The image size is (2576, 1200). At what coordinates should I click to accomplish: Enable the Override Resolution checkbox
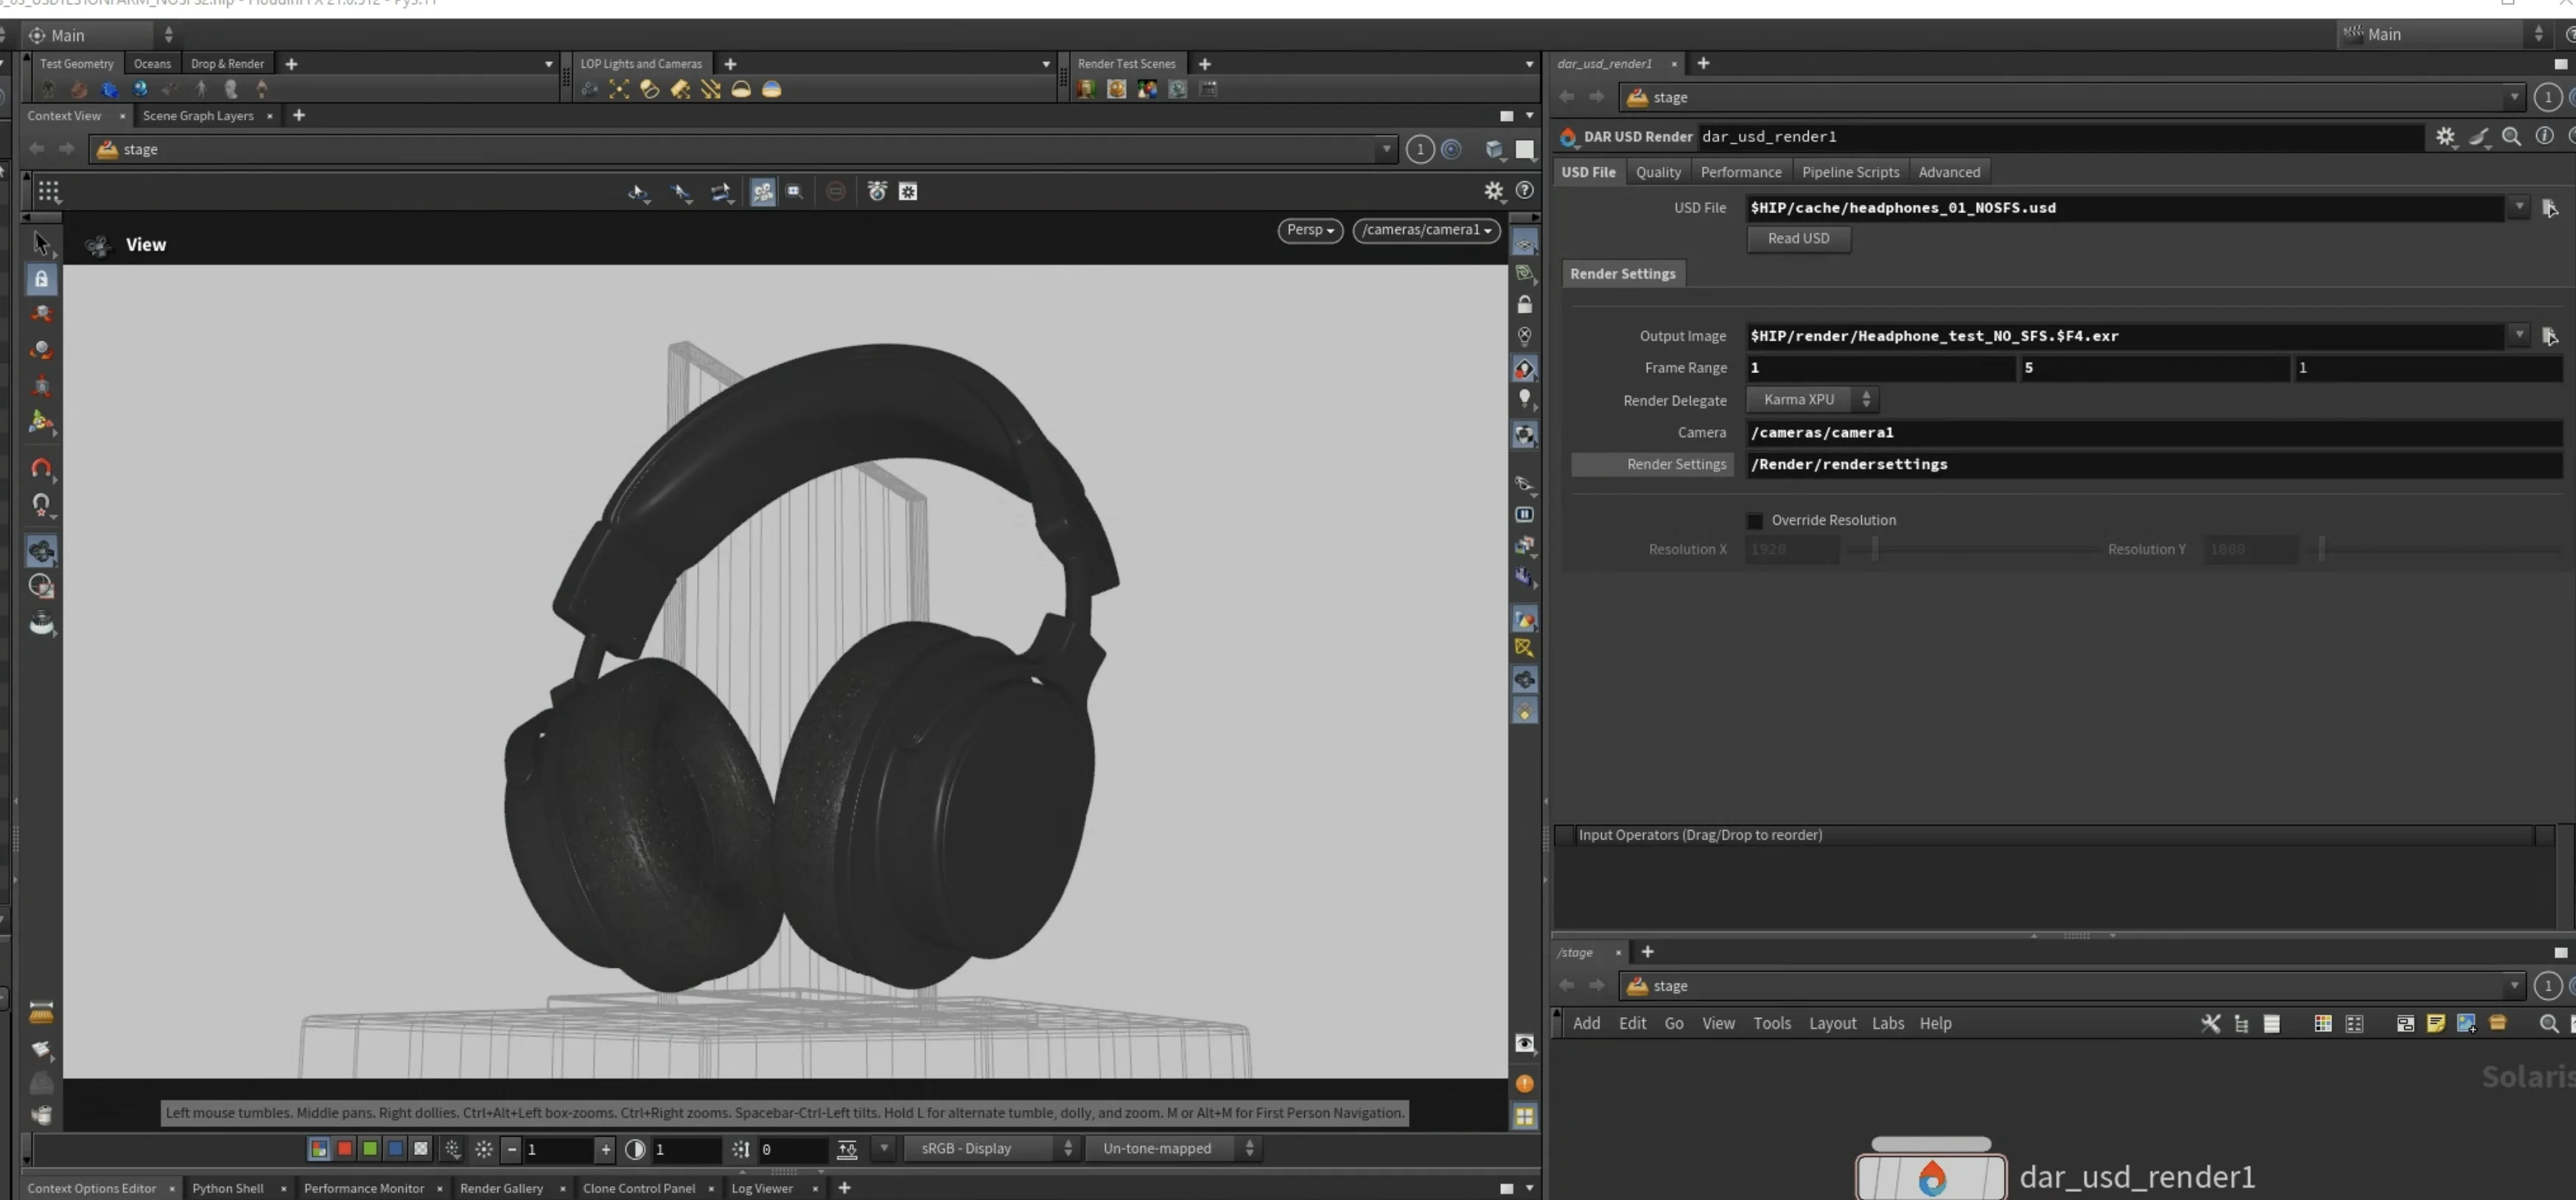pos(1755,520)
